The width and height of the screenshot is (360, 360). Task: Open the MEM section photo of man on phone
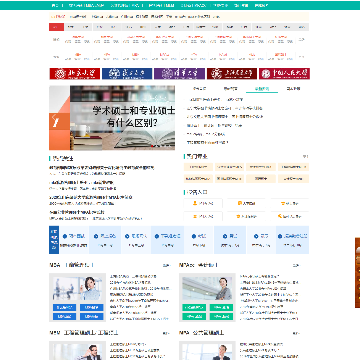(x=78, y=352)
